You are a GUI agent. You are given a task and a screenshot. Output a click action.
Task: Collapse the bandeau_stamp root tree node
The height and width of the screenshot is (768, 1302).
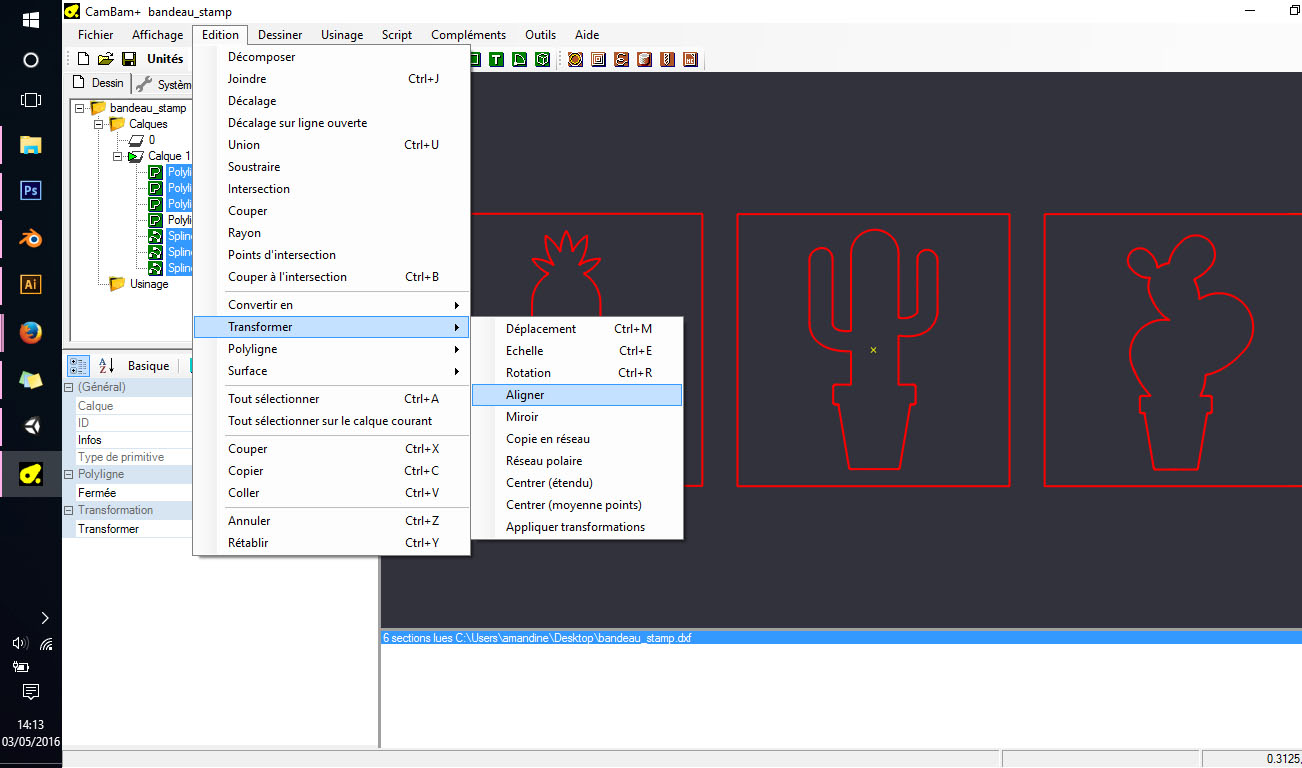[80, 108]
